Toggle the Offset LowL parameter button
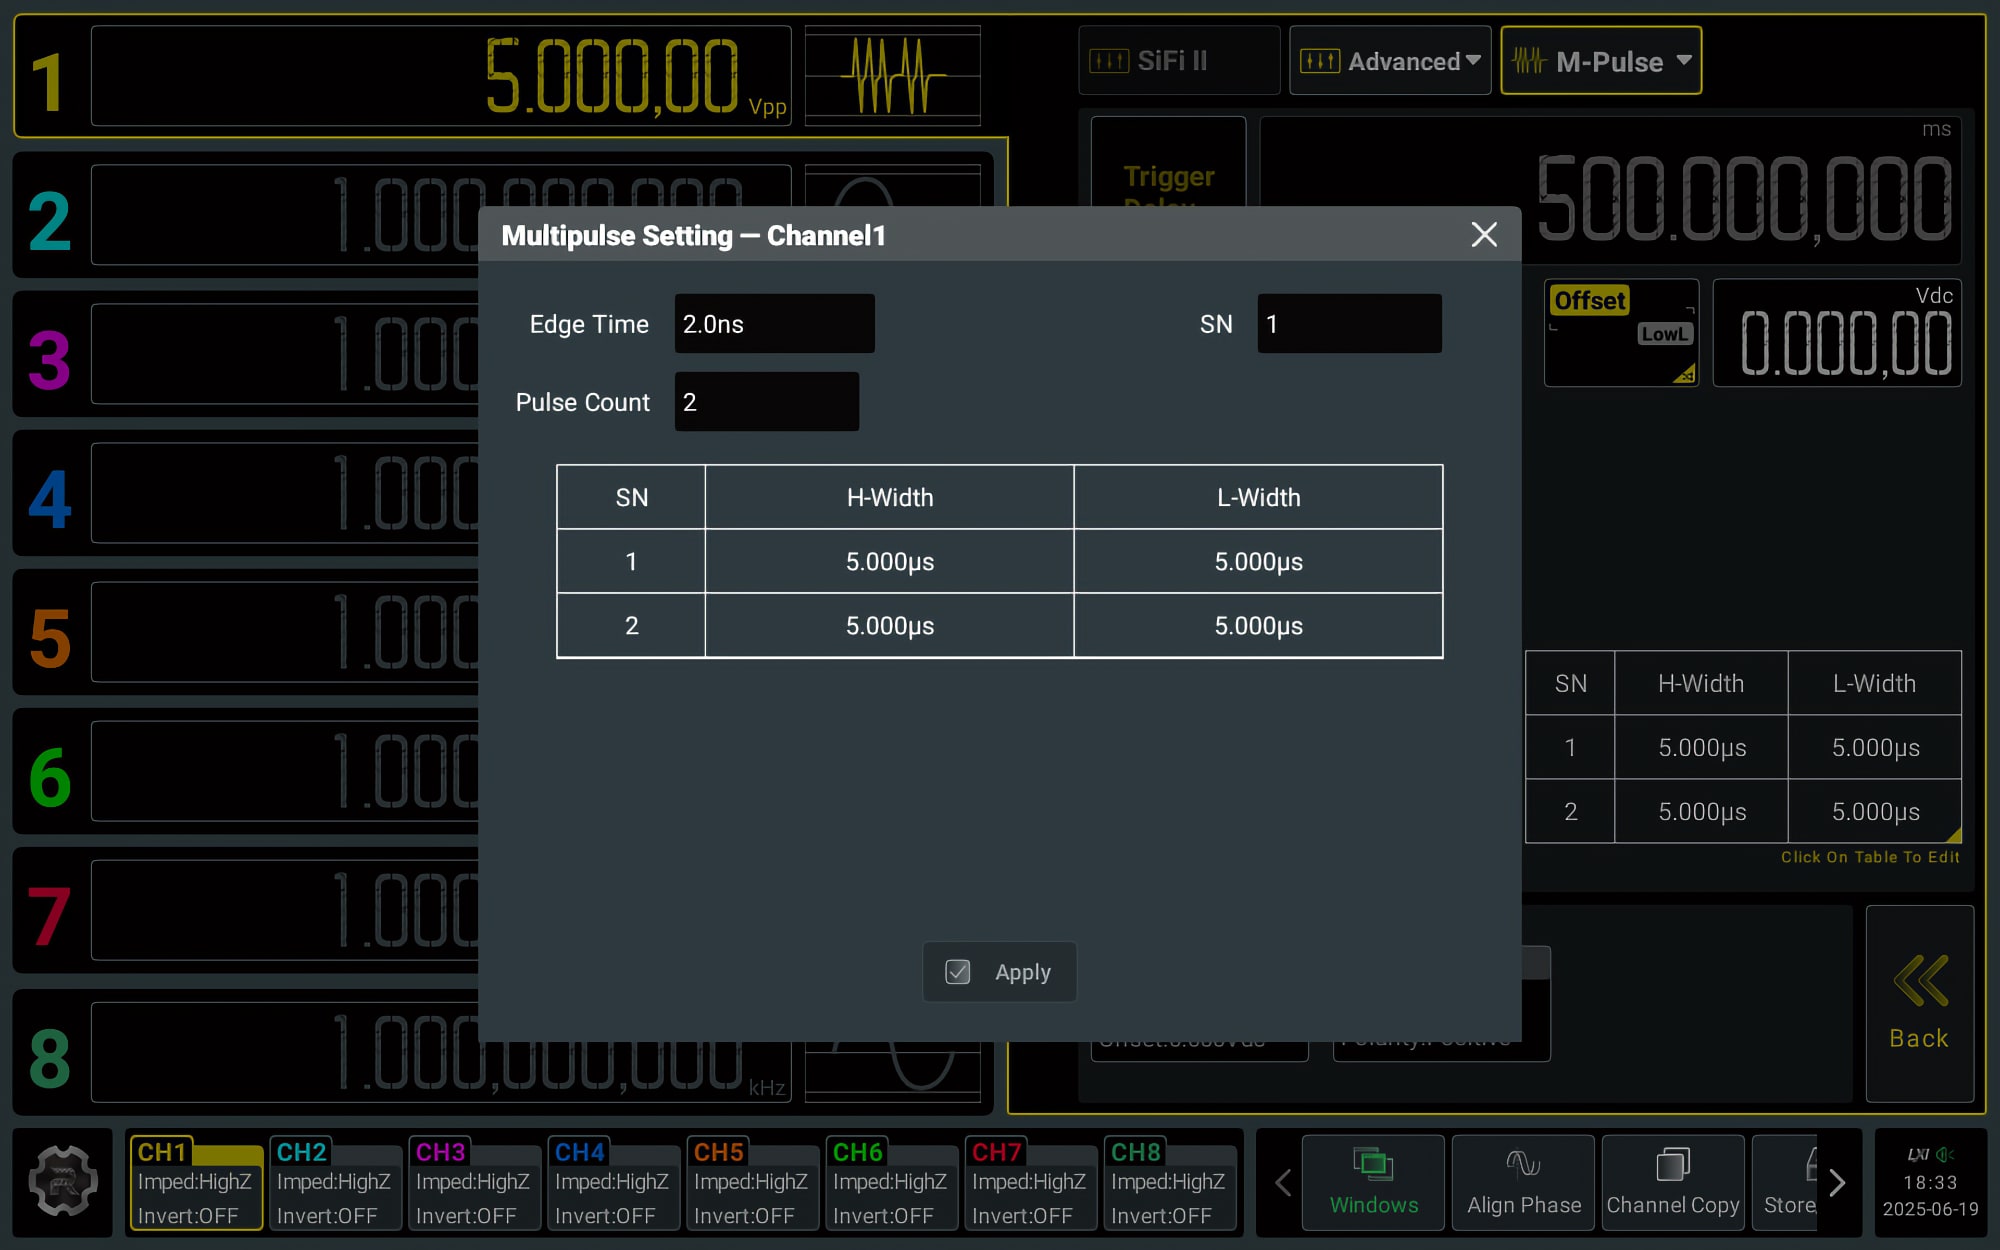The height and width of the screenshot is (1250, 2000). click(1621, 333)
